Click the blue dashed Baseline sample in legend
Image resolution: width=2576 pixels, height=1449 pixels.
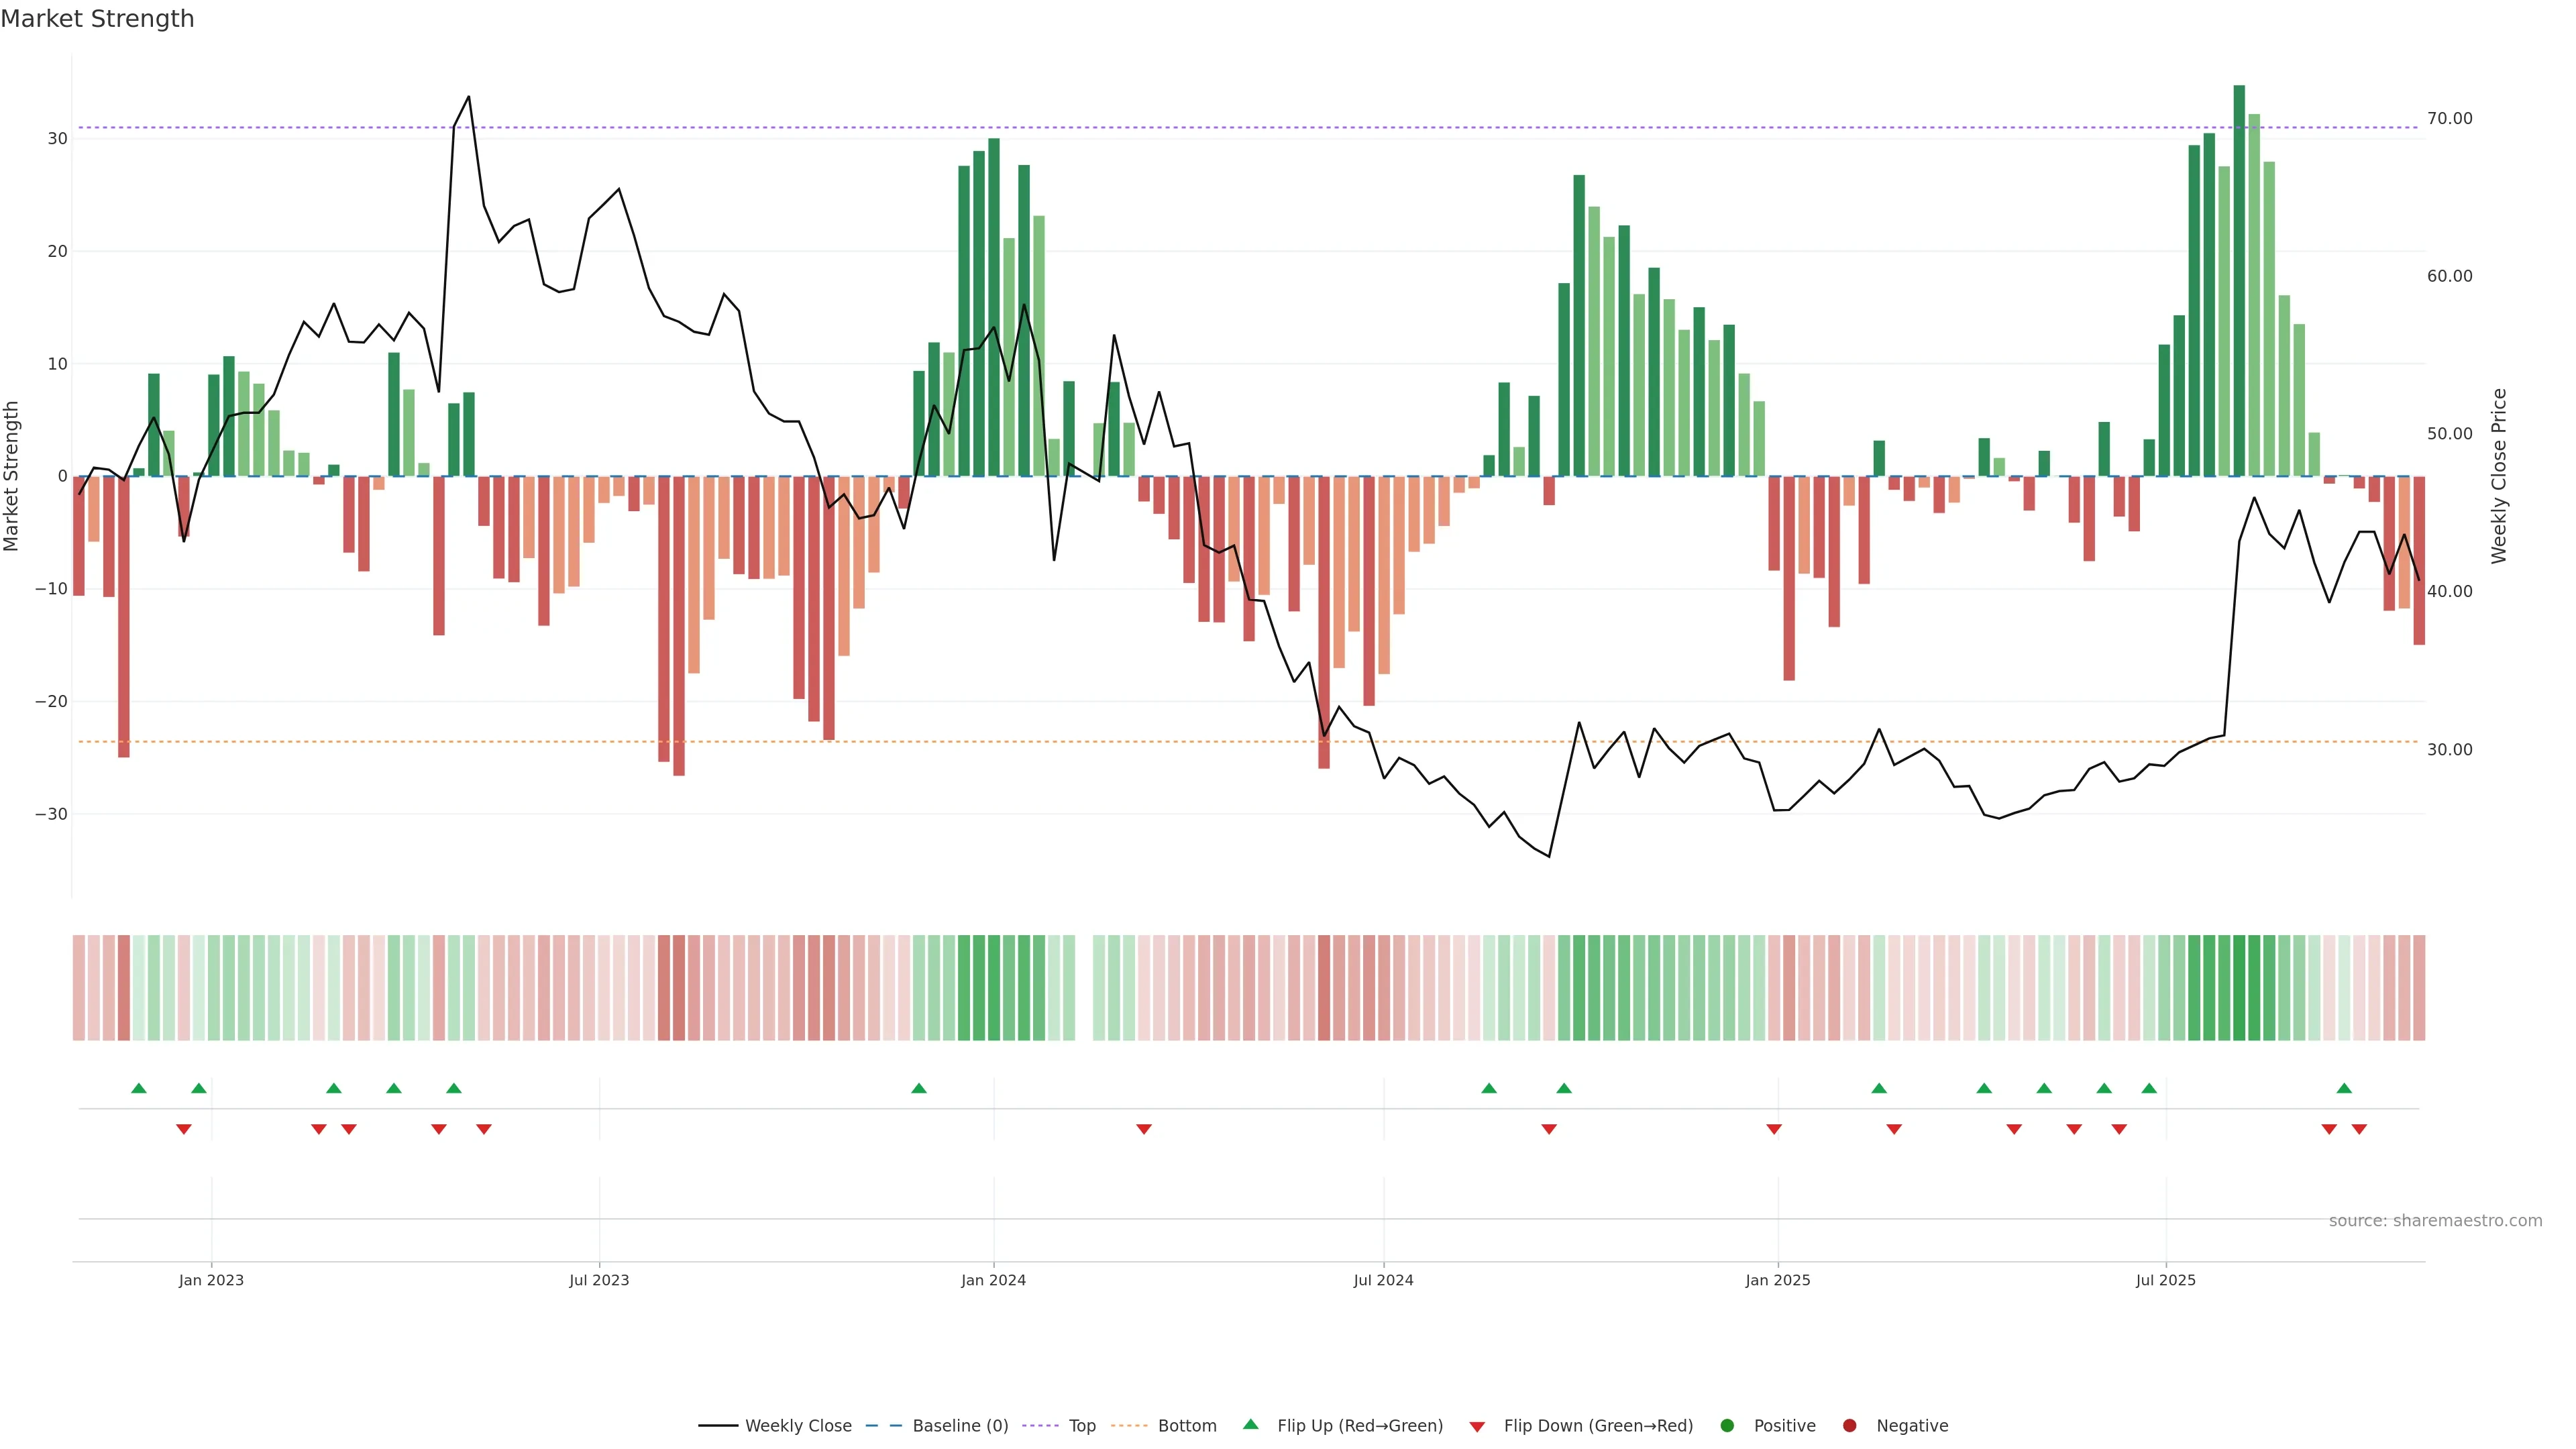pos(883,1426)
